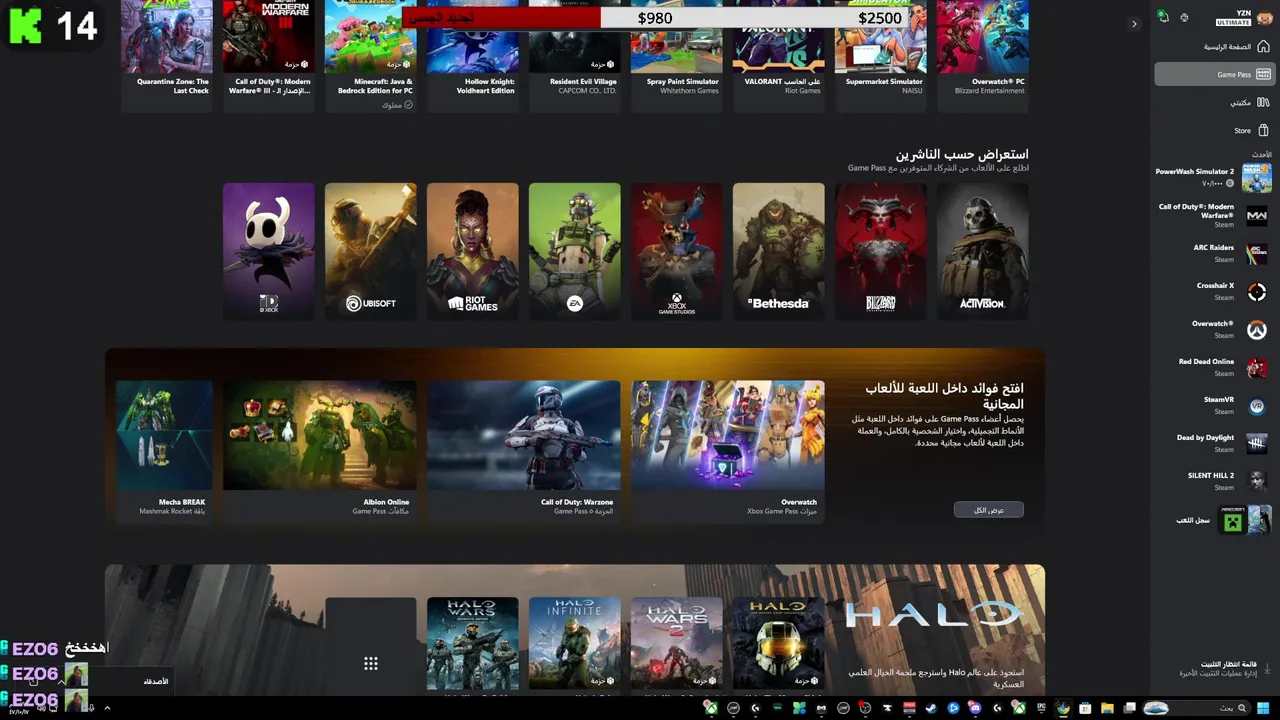Open the Call of Duty: Warzone perks card
Image resolution: width=1280 pixels, height=720 pixels.
click(x=524, y=450)
